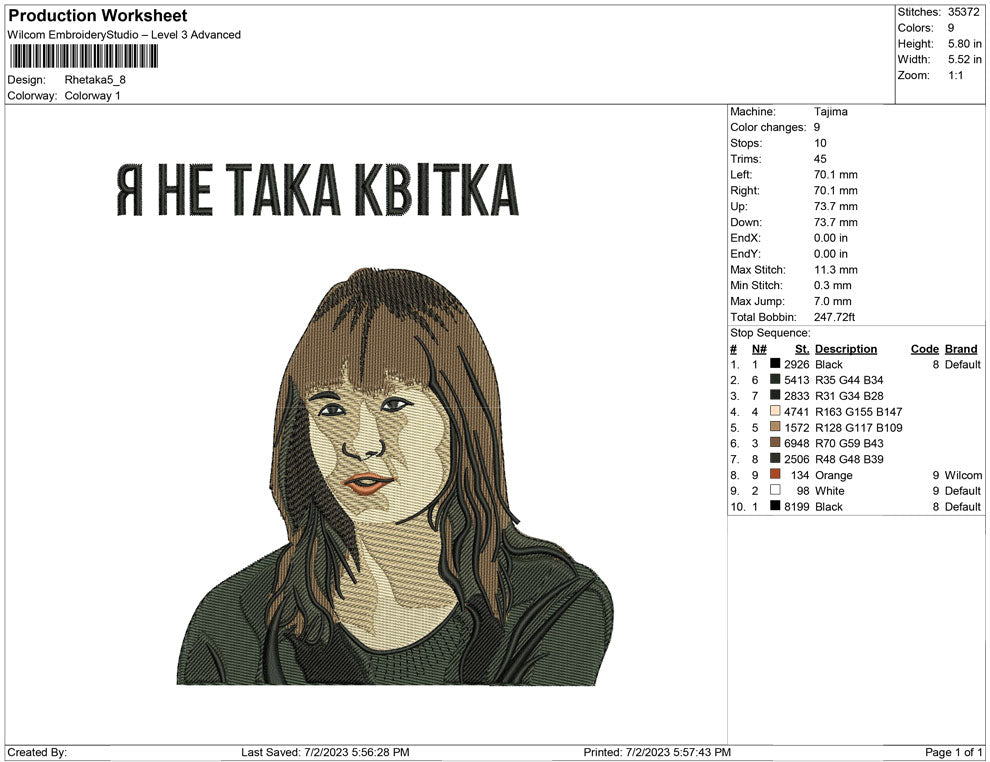Select the St. stitch count column header
990x762 pixels.
pyautogui.click(x=801, y=349)
